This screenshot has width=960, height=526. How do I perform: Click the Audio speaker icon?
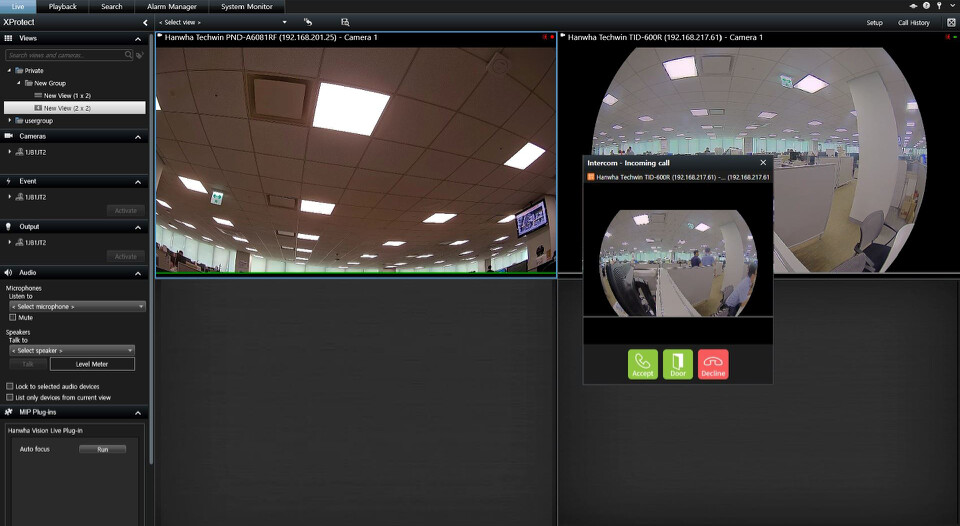(x=9, y=272)
